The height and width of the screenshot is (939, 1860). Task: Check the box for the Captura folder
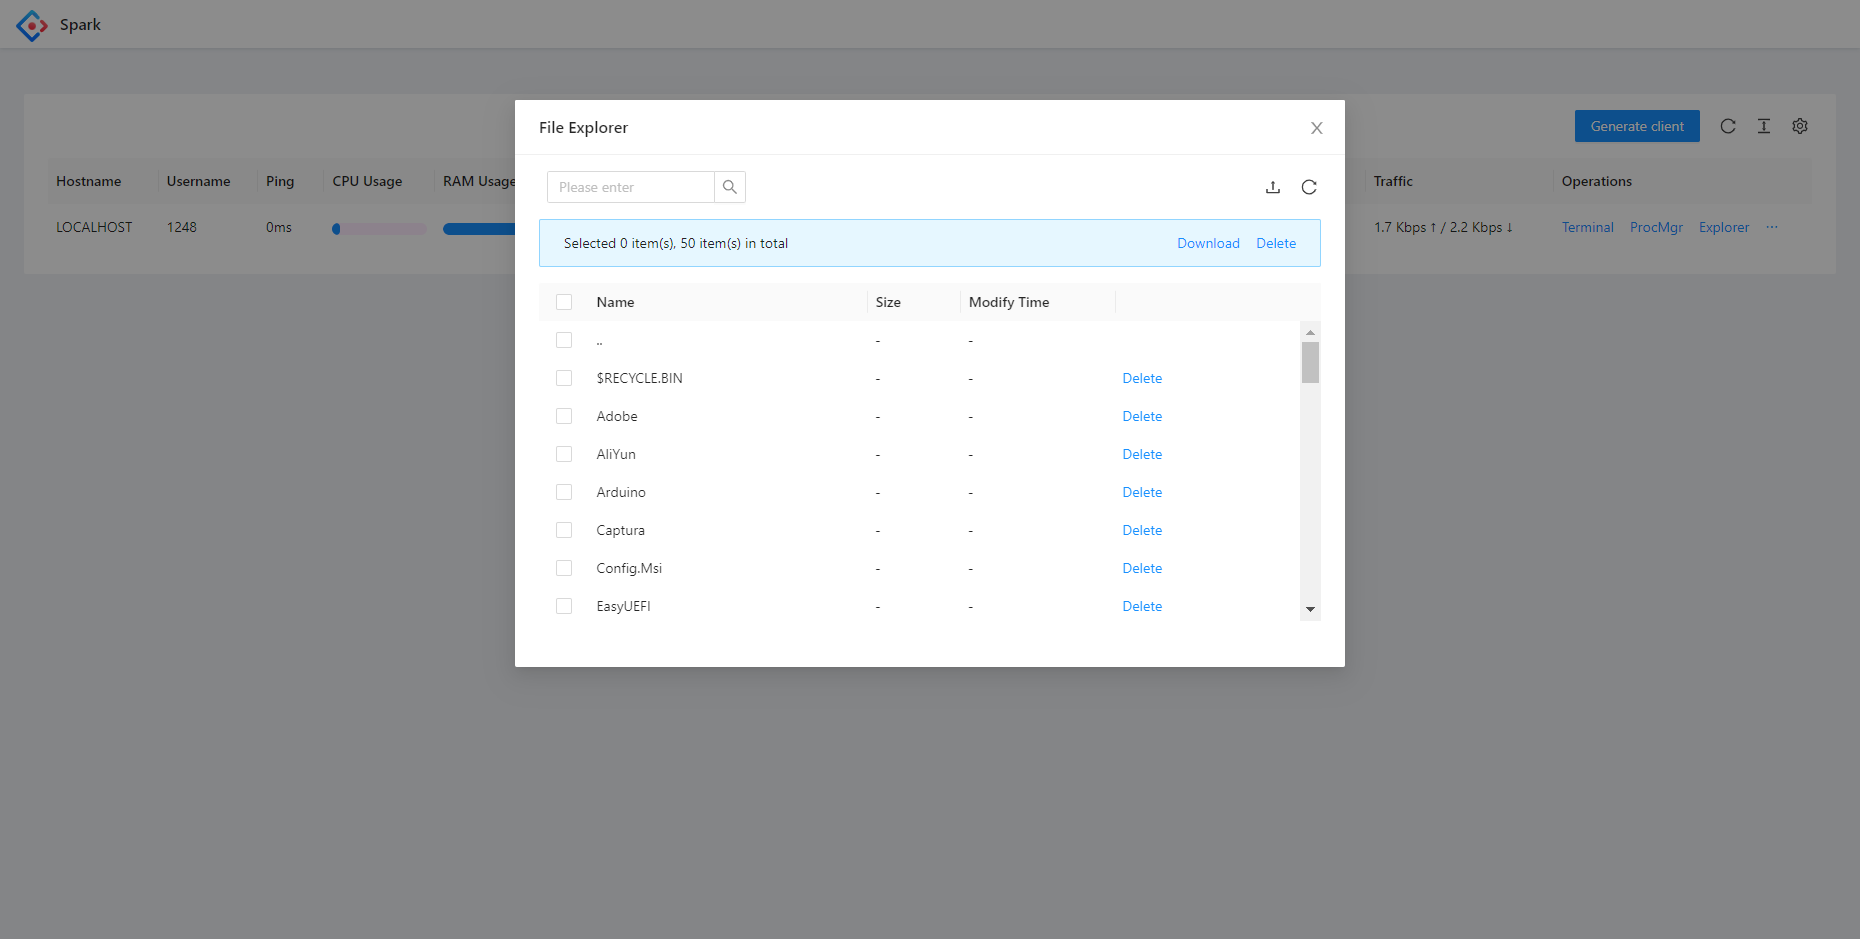(x=564, y=530)
